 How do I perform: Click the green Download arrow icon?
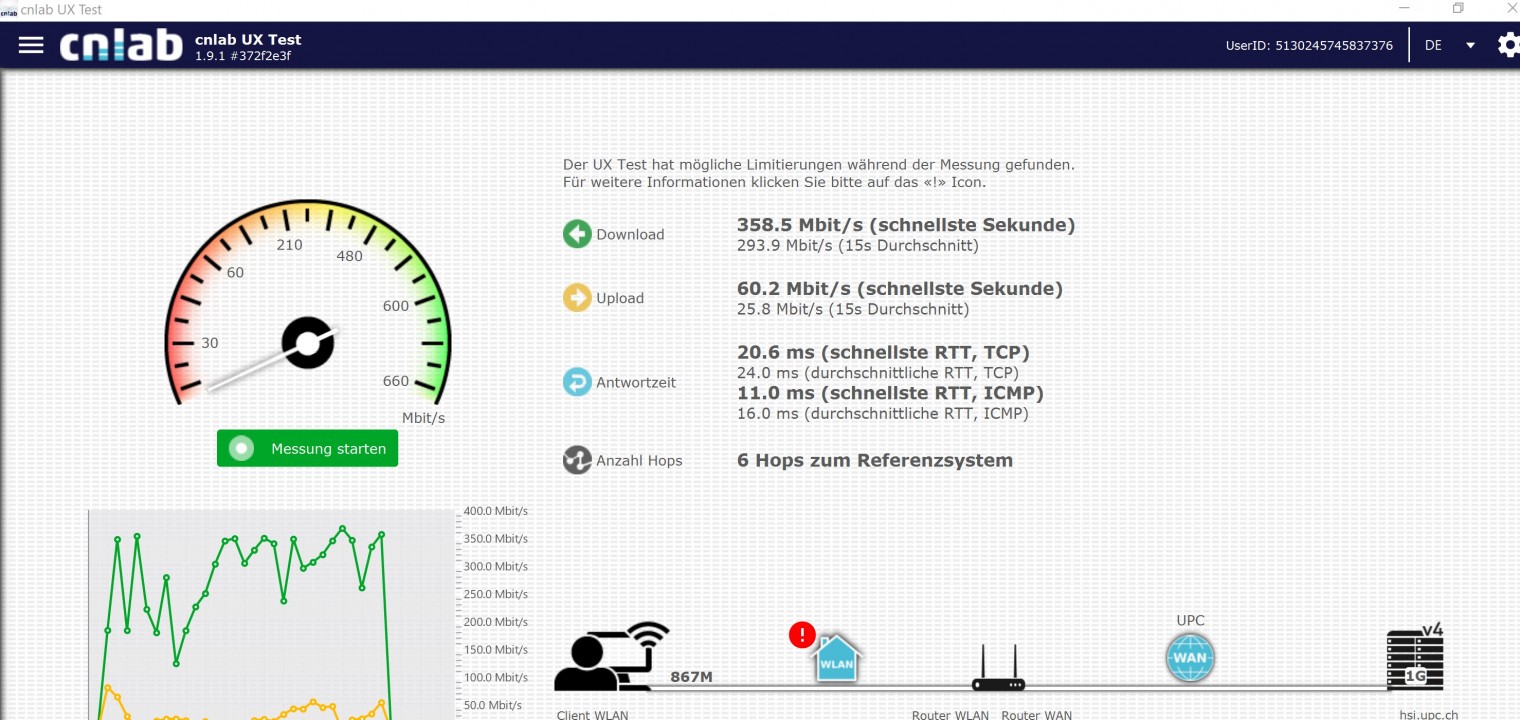click(577, 234)
